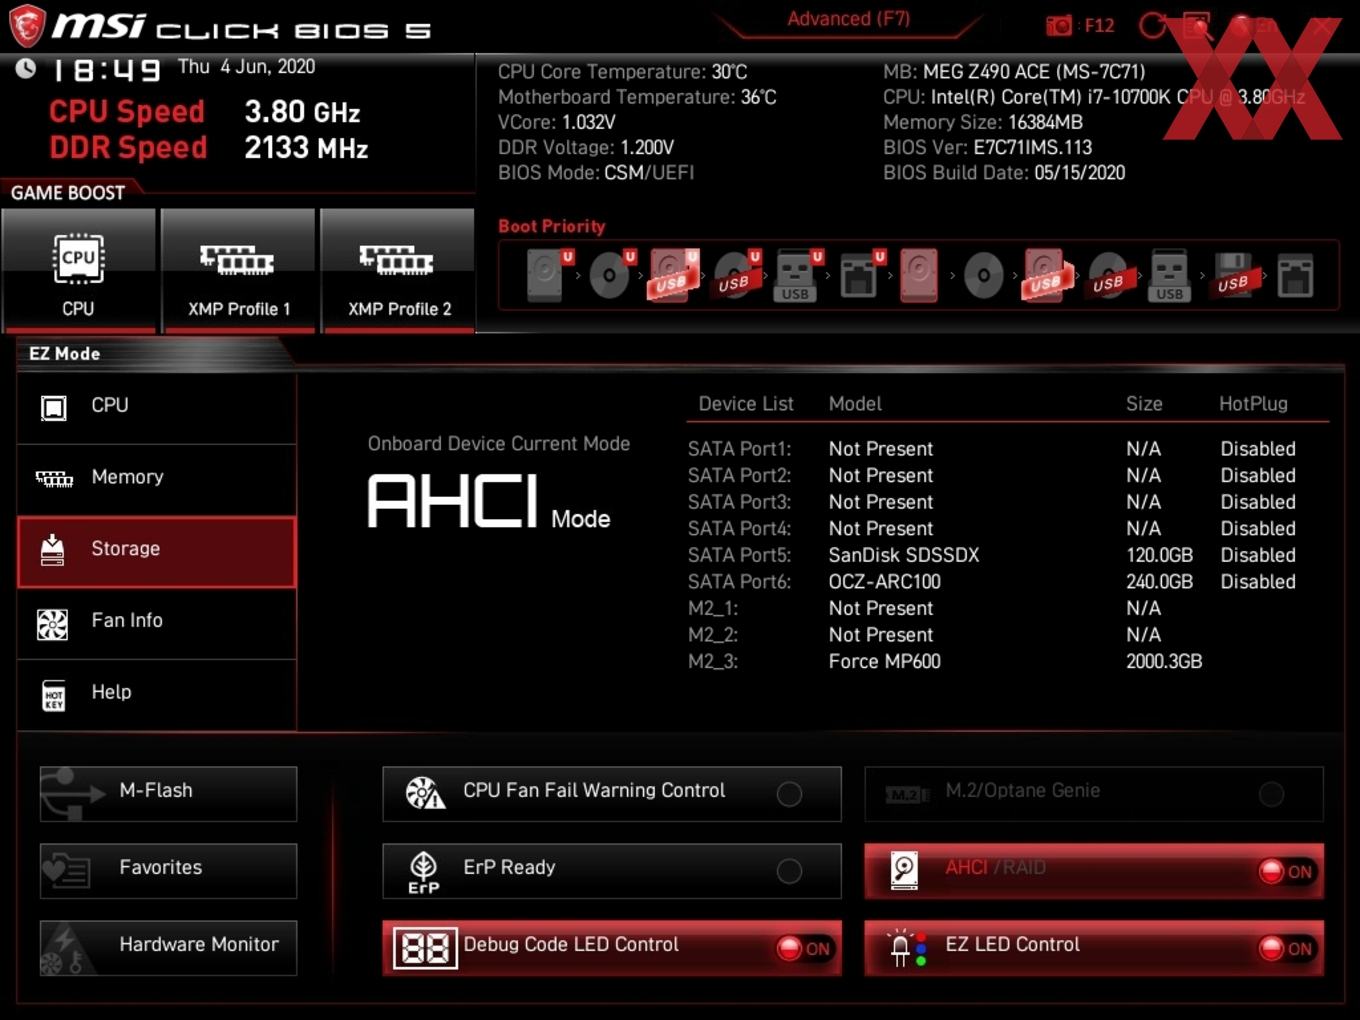Screen dimensions: 1360x1020
Task: Select the UEFI USB CD/DVD boot icon
Action: click(736, 275)
